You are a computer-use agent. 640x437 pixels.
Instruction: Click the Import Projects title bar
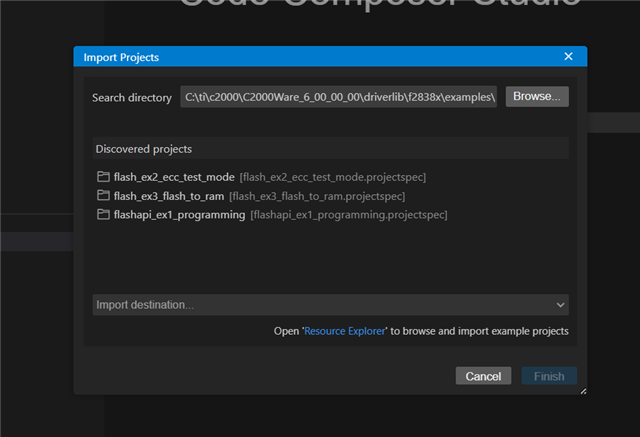click(300, 57)
